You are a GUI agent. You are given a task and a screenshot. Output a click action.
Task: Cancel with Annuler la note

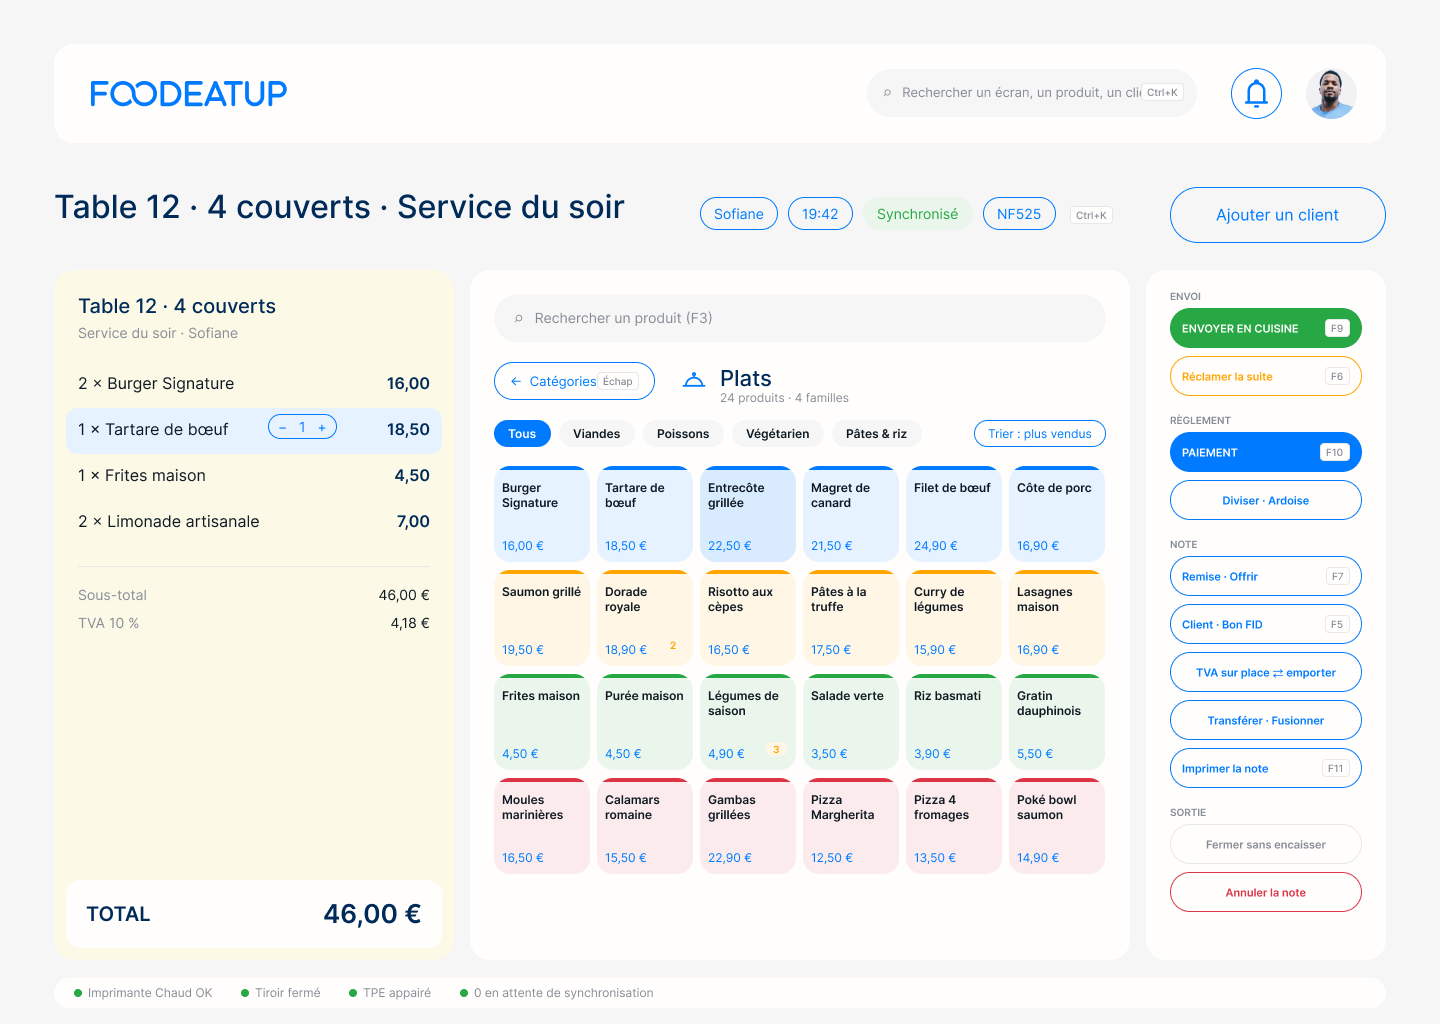pos(1266,892)
